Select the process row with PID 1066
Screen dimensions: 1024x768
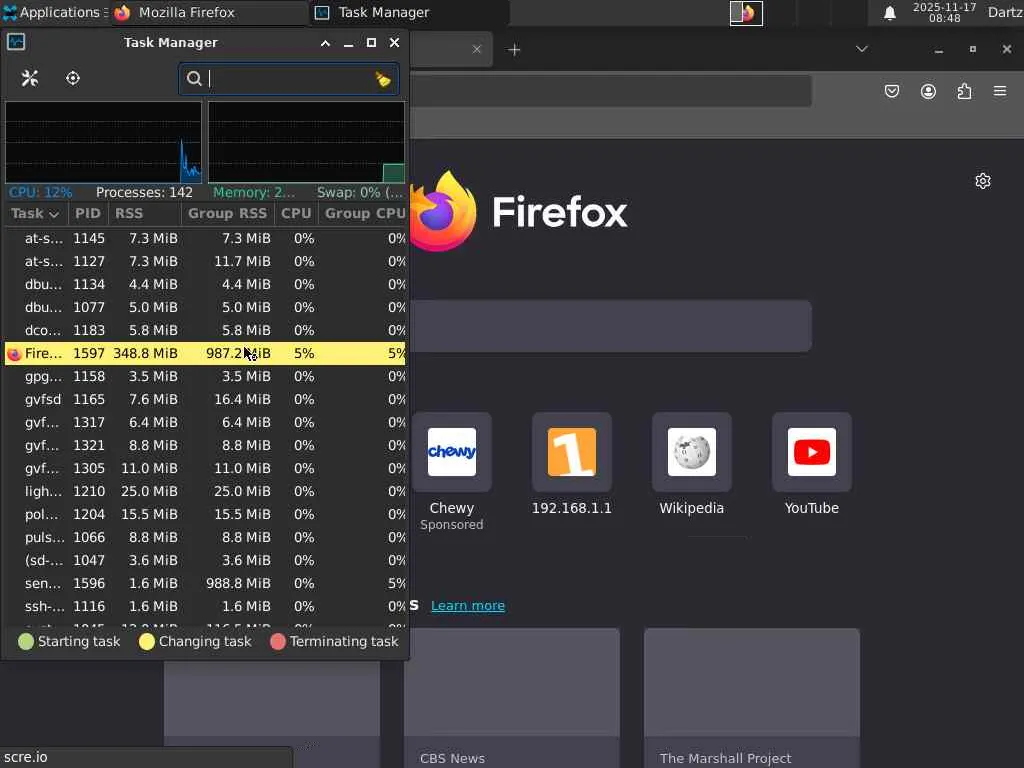[x=205, y=537]
